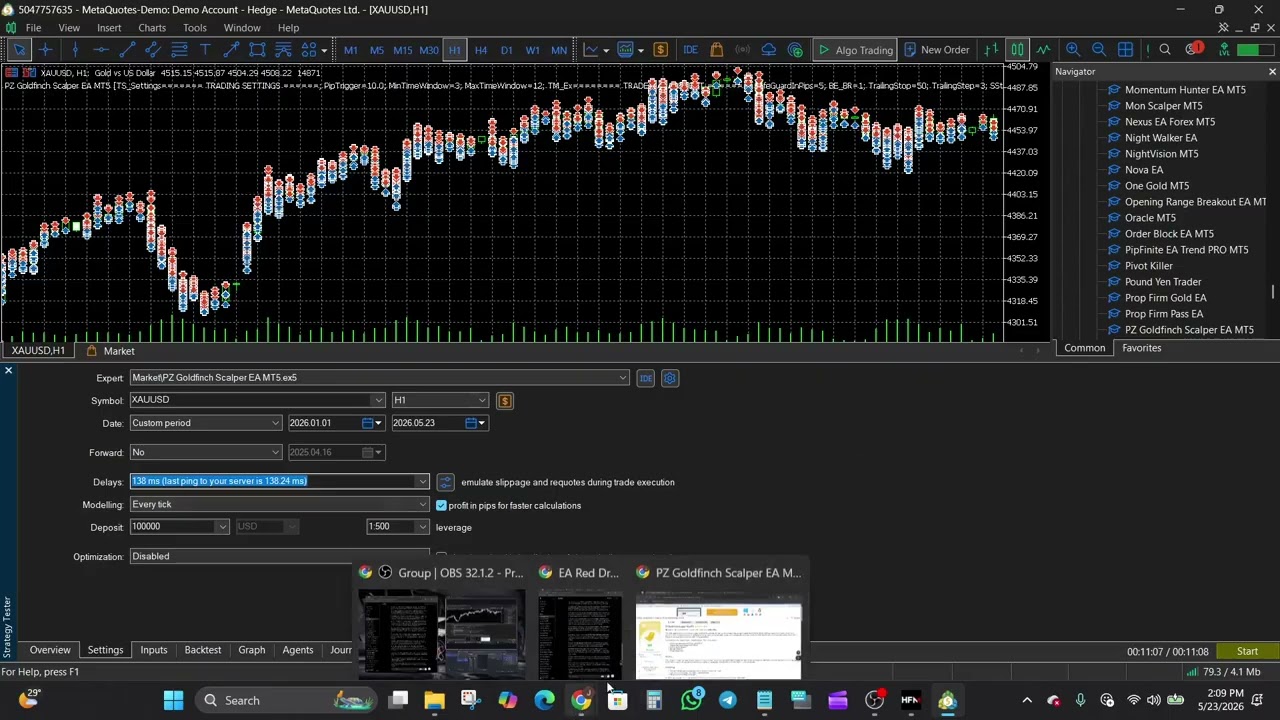The width and height of the screenshot is (1280, 720).
Task: Switch chart to M15 timeframe
Action: (x=402, y=50)
